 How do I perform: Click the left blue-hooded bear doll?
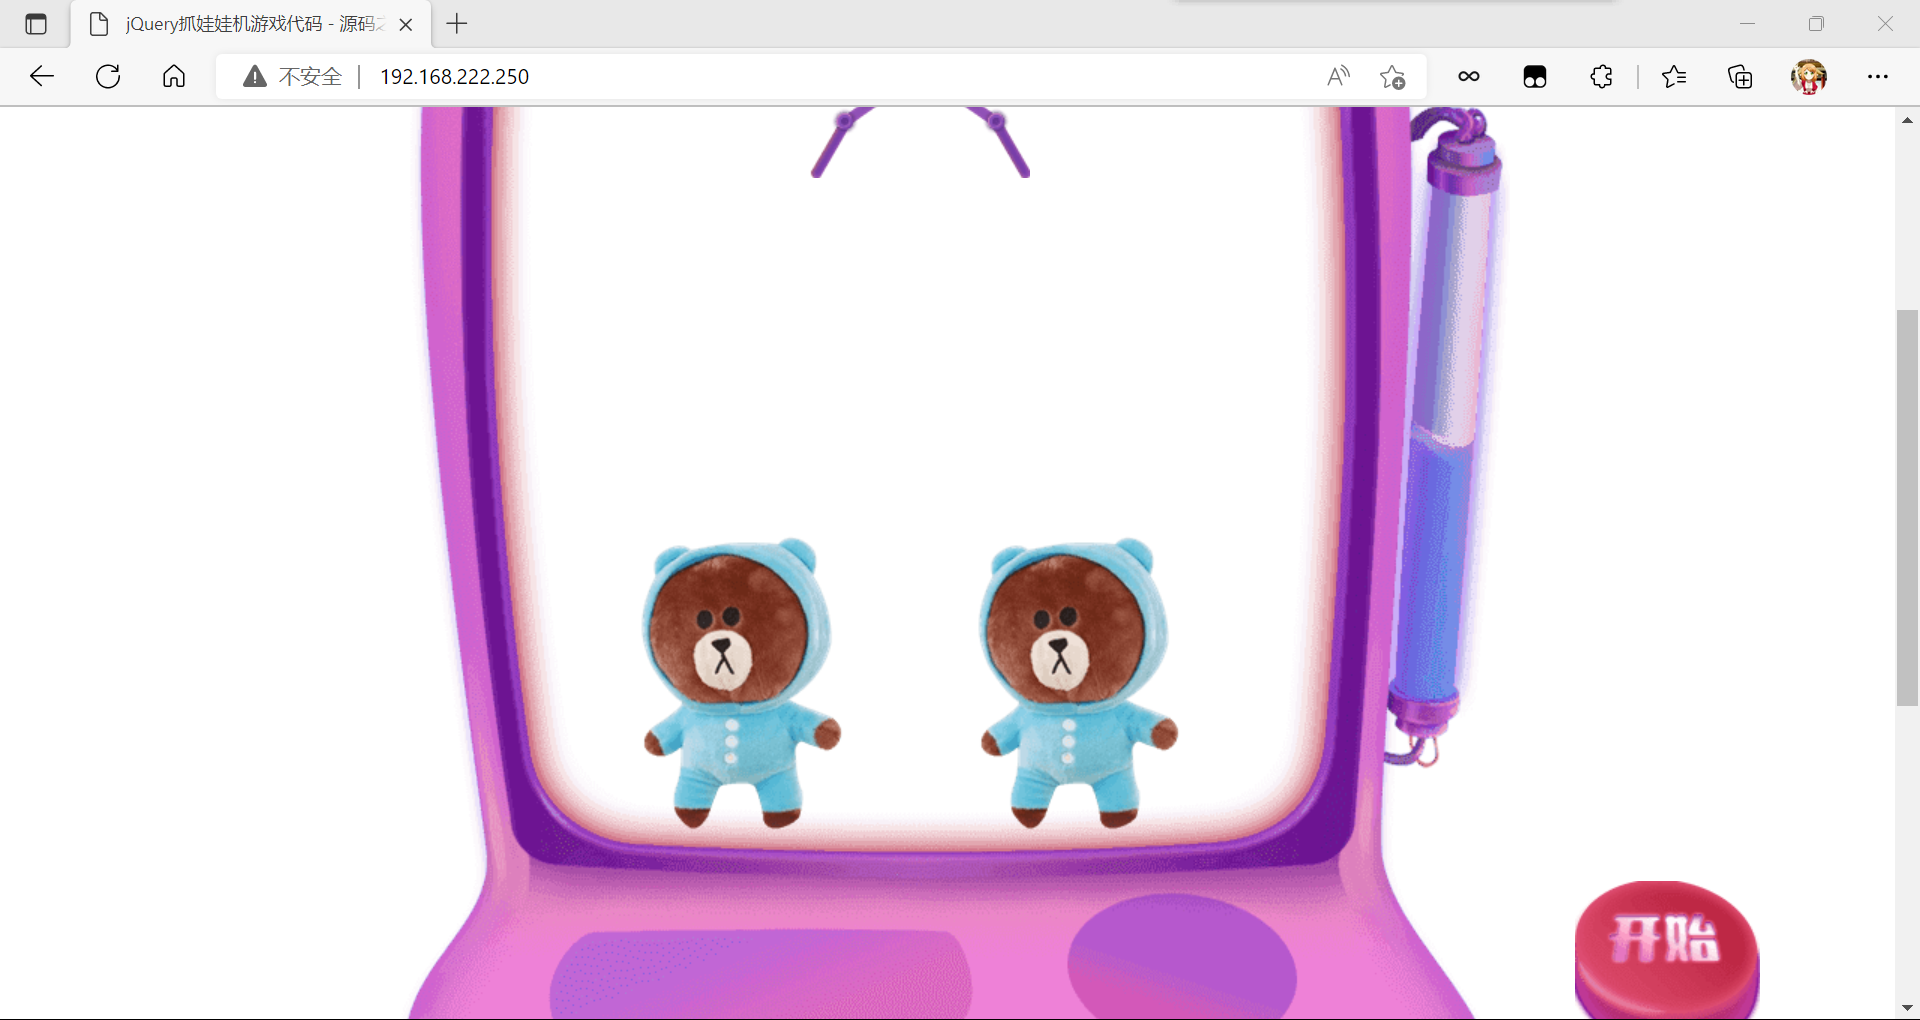coord(740,682)
